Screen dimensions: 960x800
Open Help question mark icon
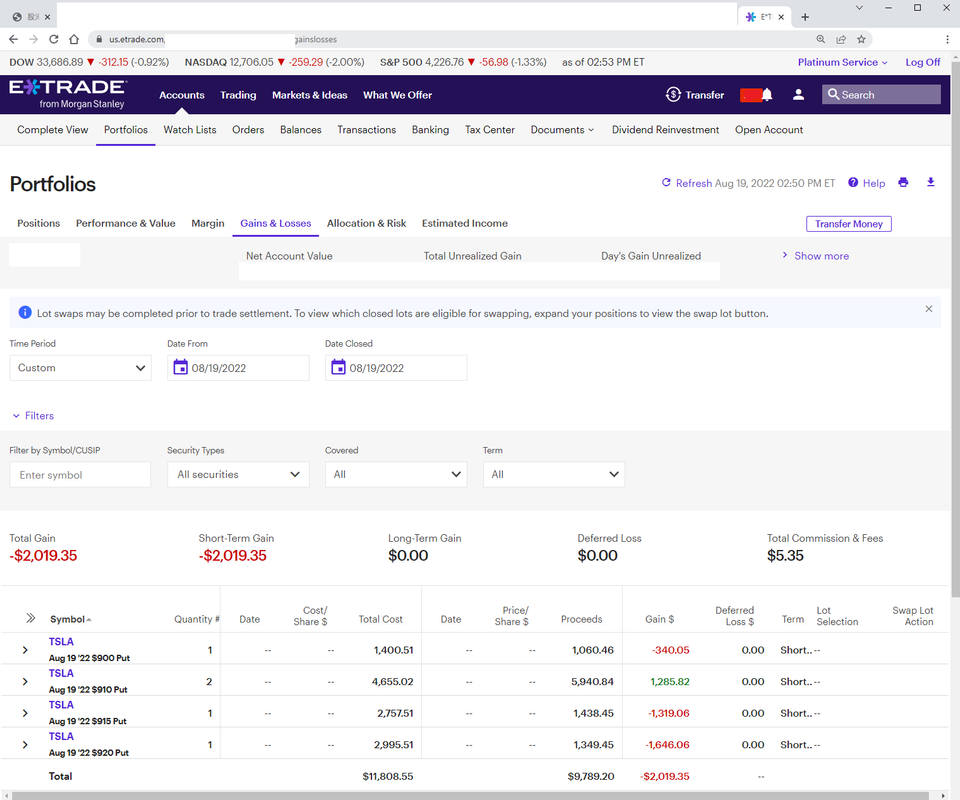(853, 182)
